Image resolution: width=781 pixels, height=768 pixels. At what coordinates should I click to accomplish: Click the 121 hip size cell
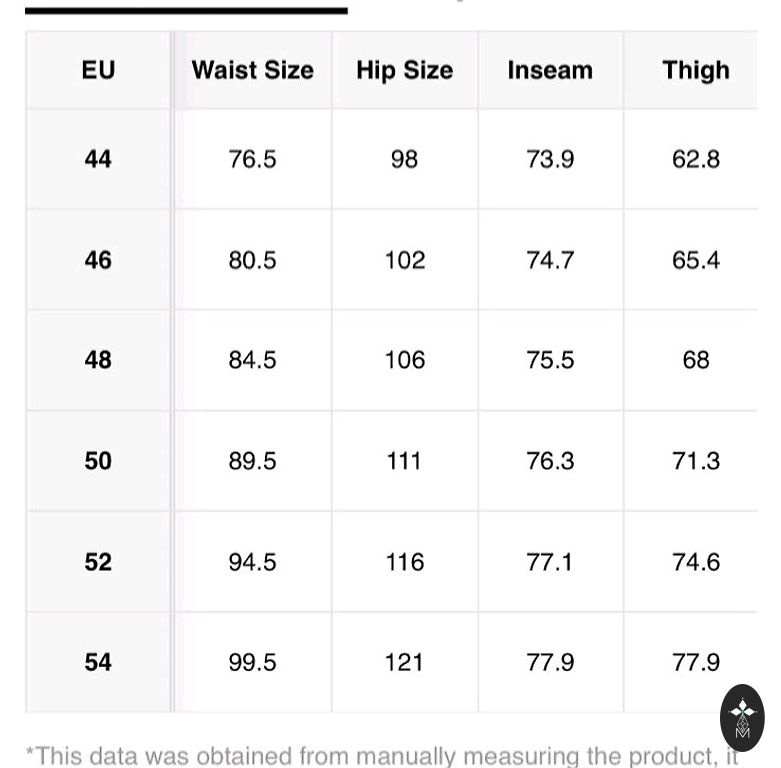pos(404,662)
